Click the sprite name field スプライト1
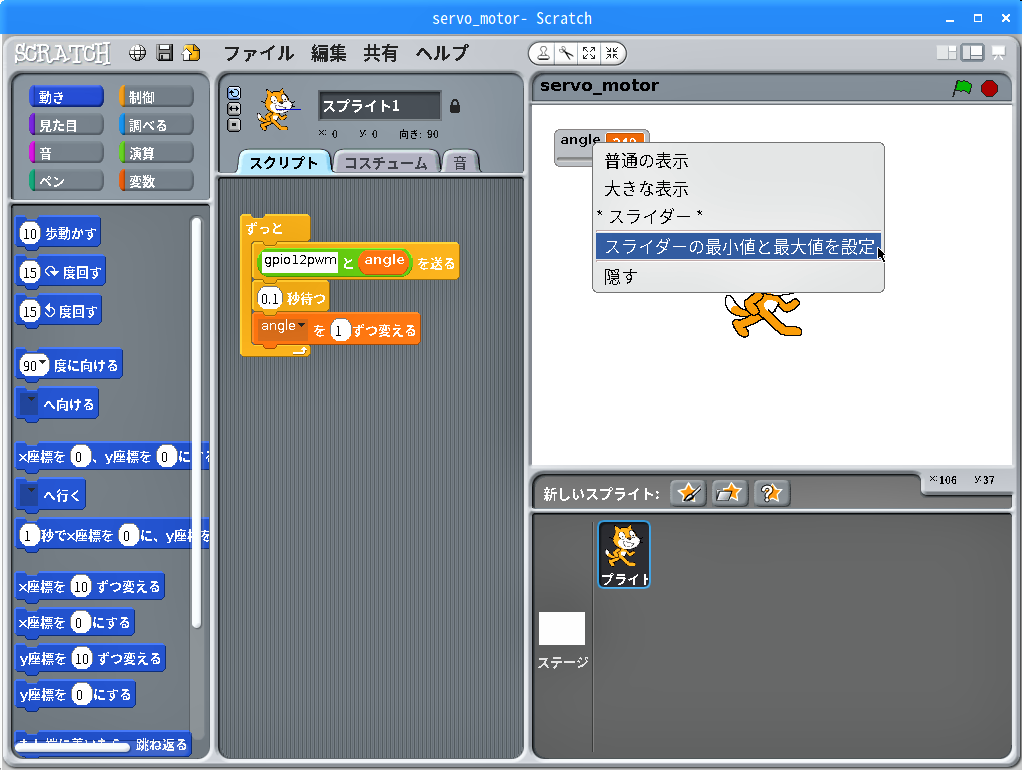1022x770 pixels. tap(379, 106)
